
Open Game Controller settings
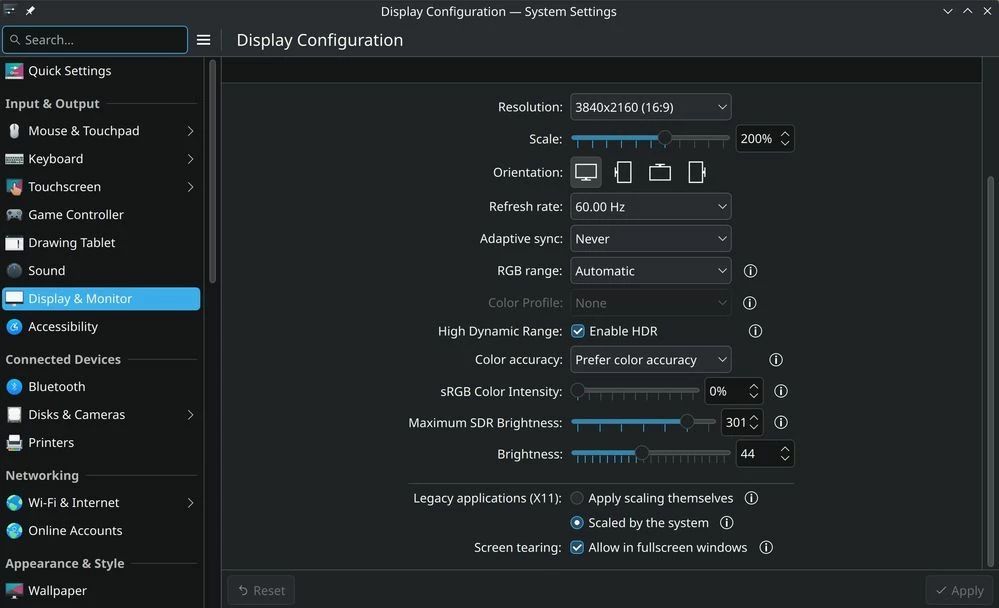(101, 215)
